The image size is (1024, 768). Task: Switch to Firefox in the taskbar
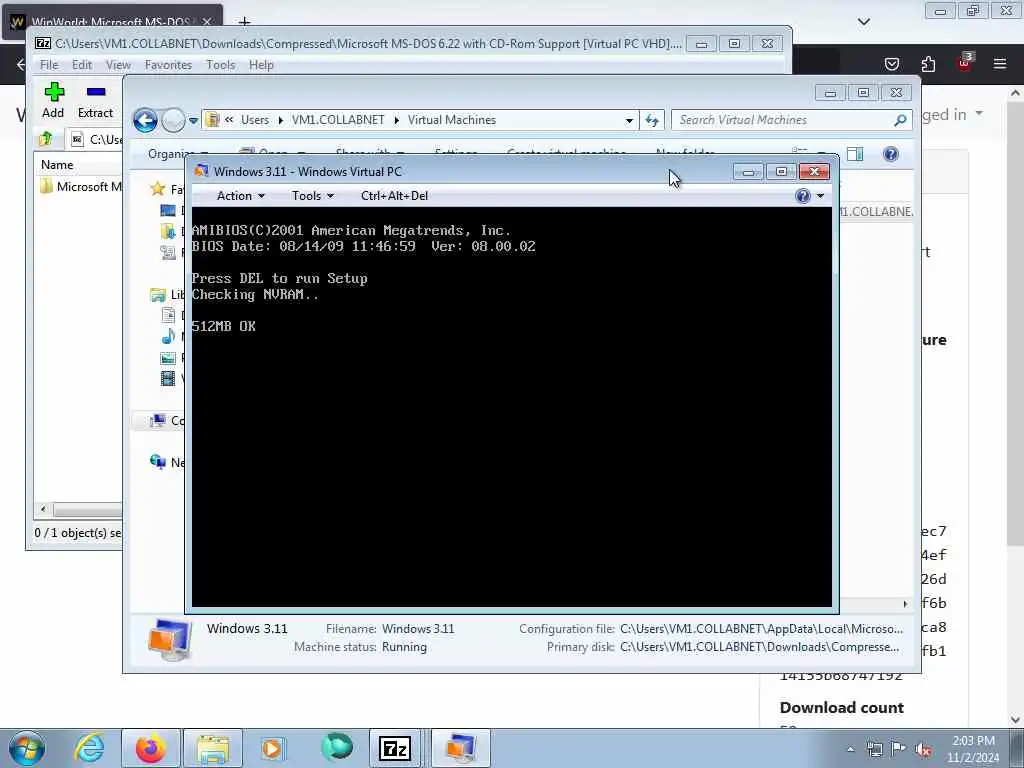click(x=150, y=748)
